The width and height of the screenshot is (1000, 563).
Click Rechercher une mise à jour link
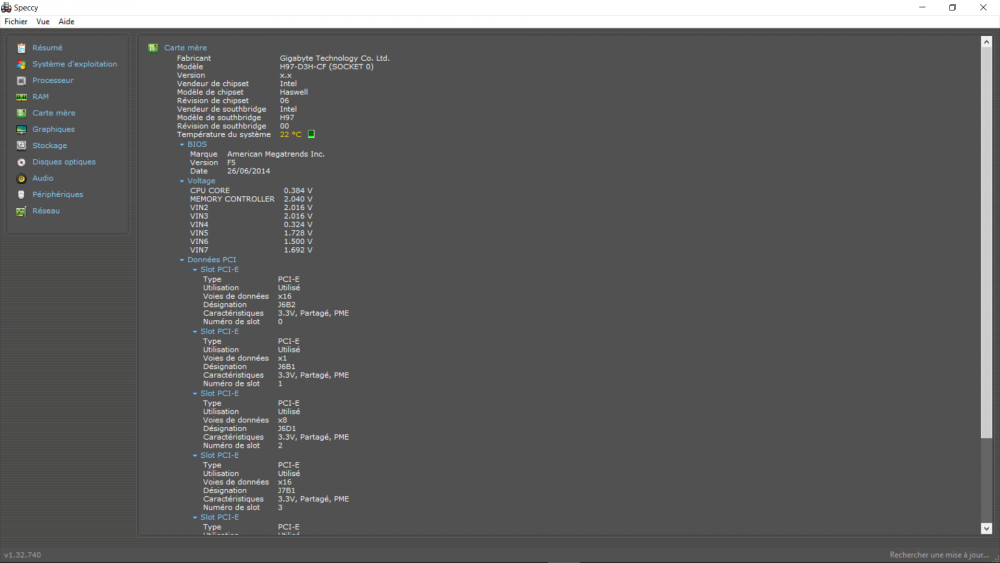coord(940,555)
